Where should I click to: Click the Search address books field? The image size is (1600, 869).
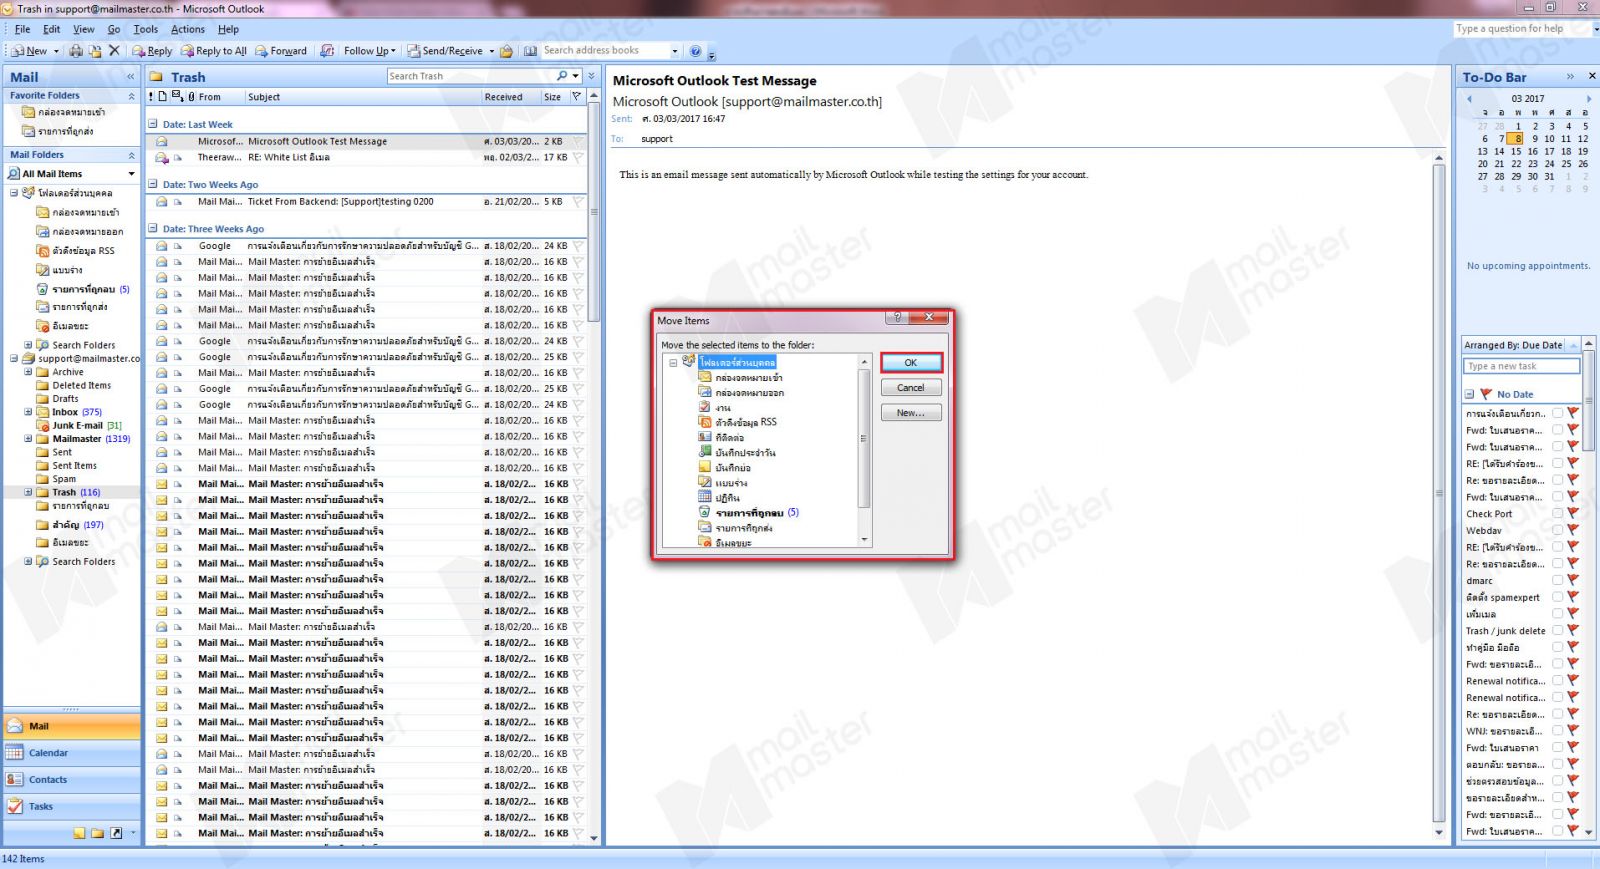[605, 51]
